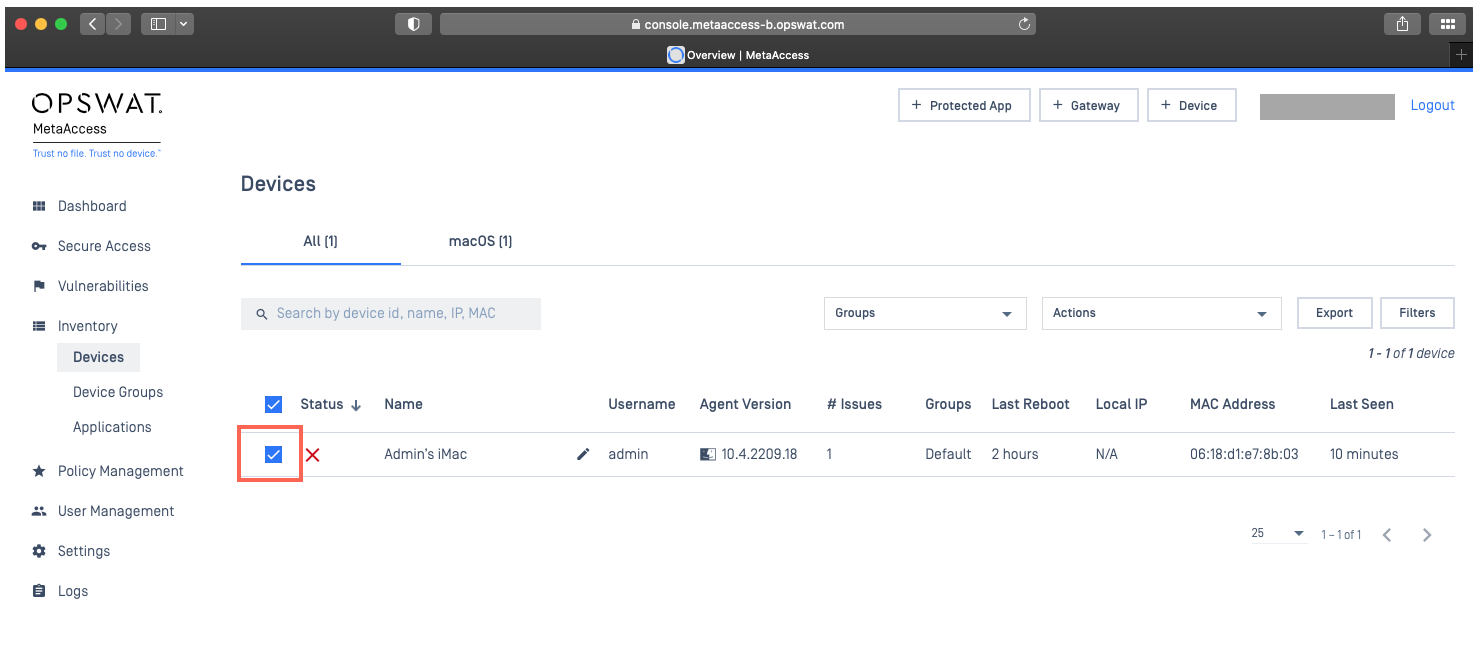Open the Groups dropdown
Viewport: 1484px width, 660px height.
point(925,313)
